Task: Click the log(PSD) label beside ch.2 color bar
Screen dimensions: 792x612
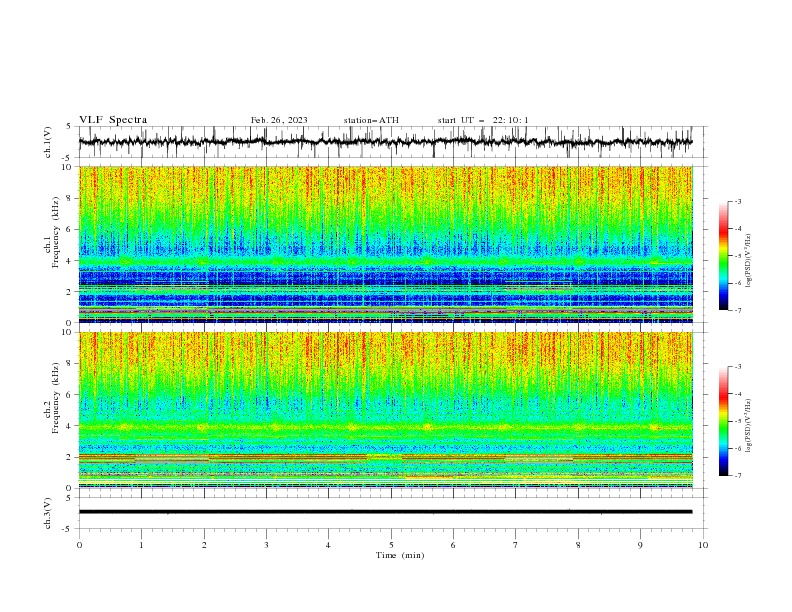Action: coord(749,426)
